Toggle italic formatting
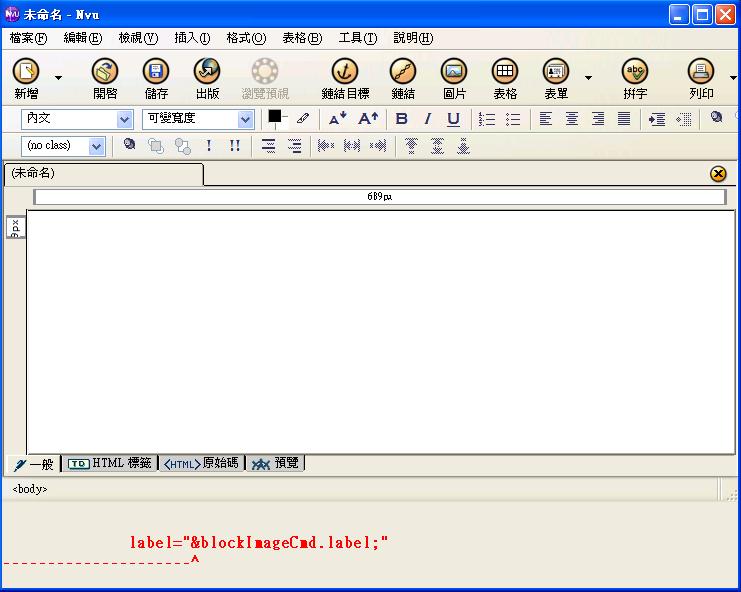Image resolution: width=741 pixels, height=592 pixels. pyautogui.click(x=428, y=119)
